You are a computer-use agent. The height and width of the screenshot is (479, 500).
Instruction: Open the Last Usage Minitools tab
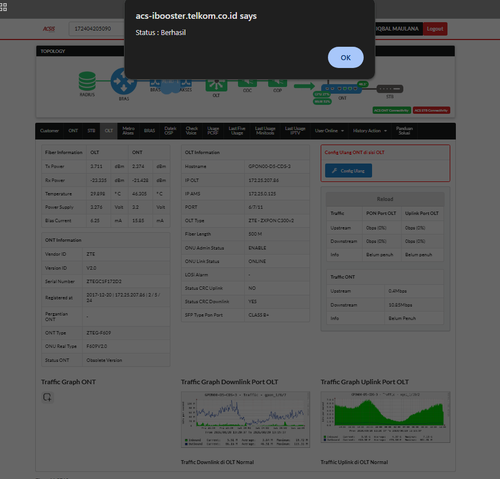pos(265,131)
